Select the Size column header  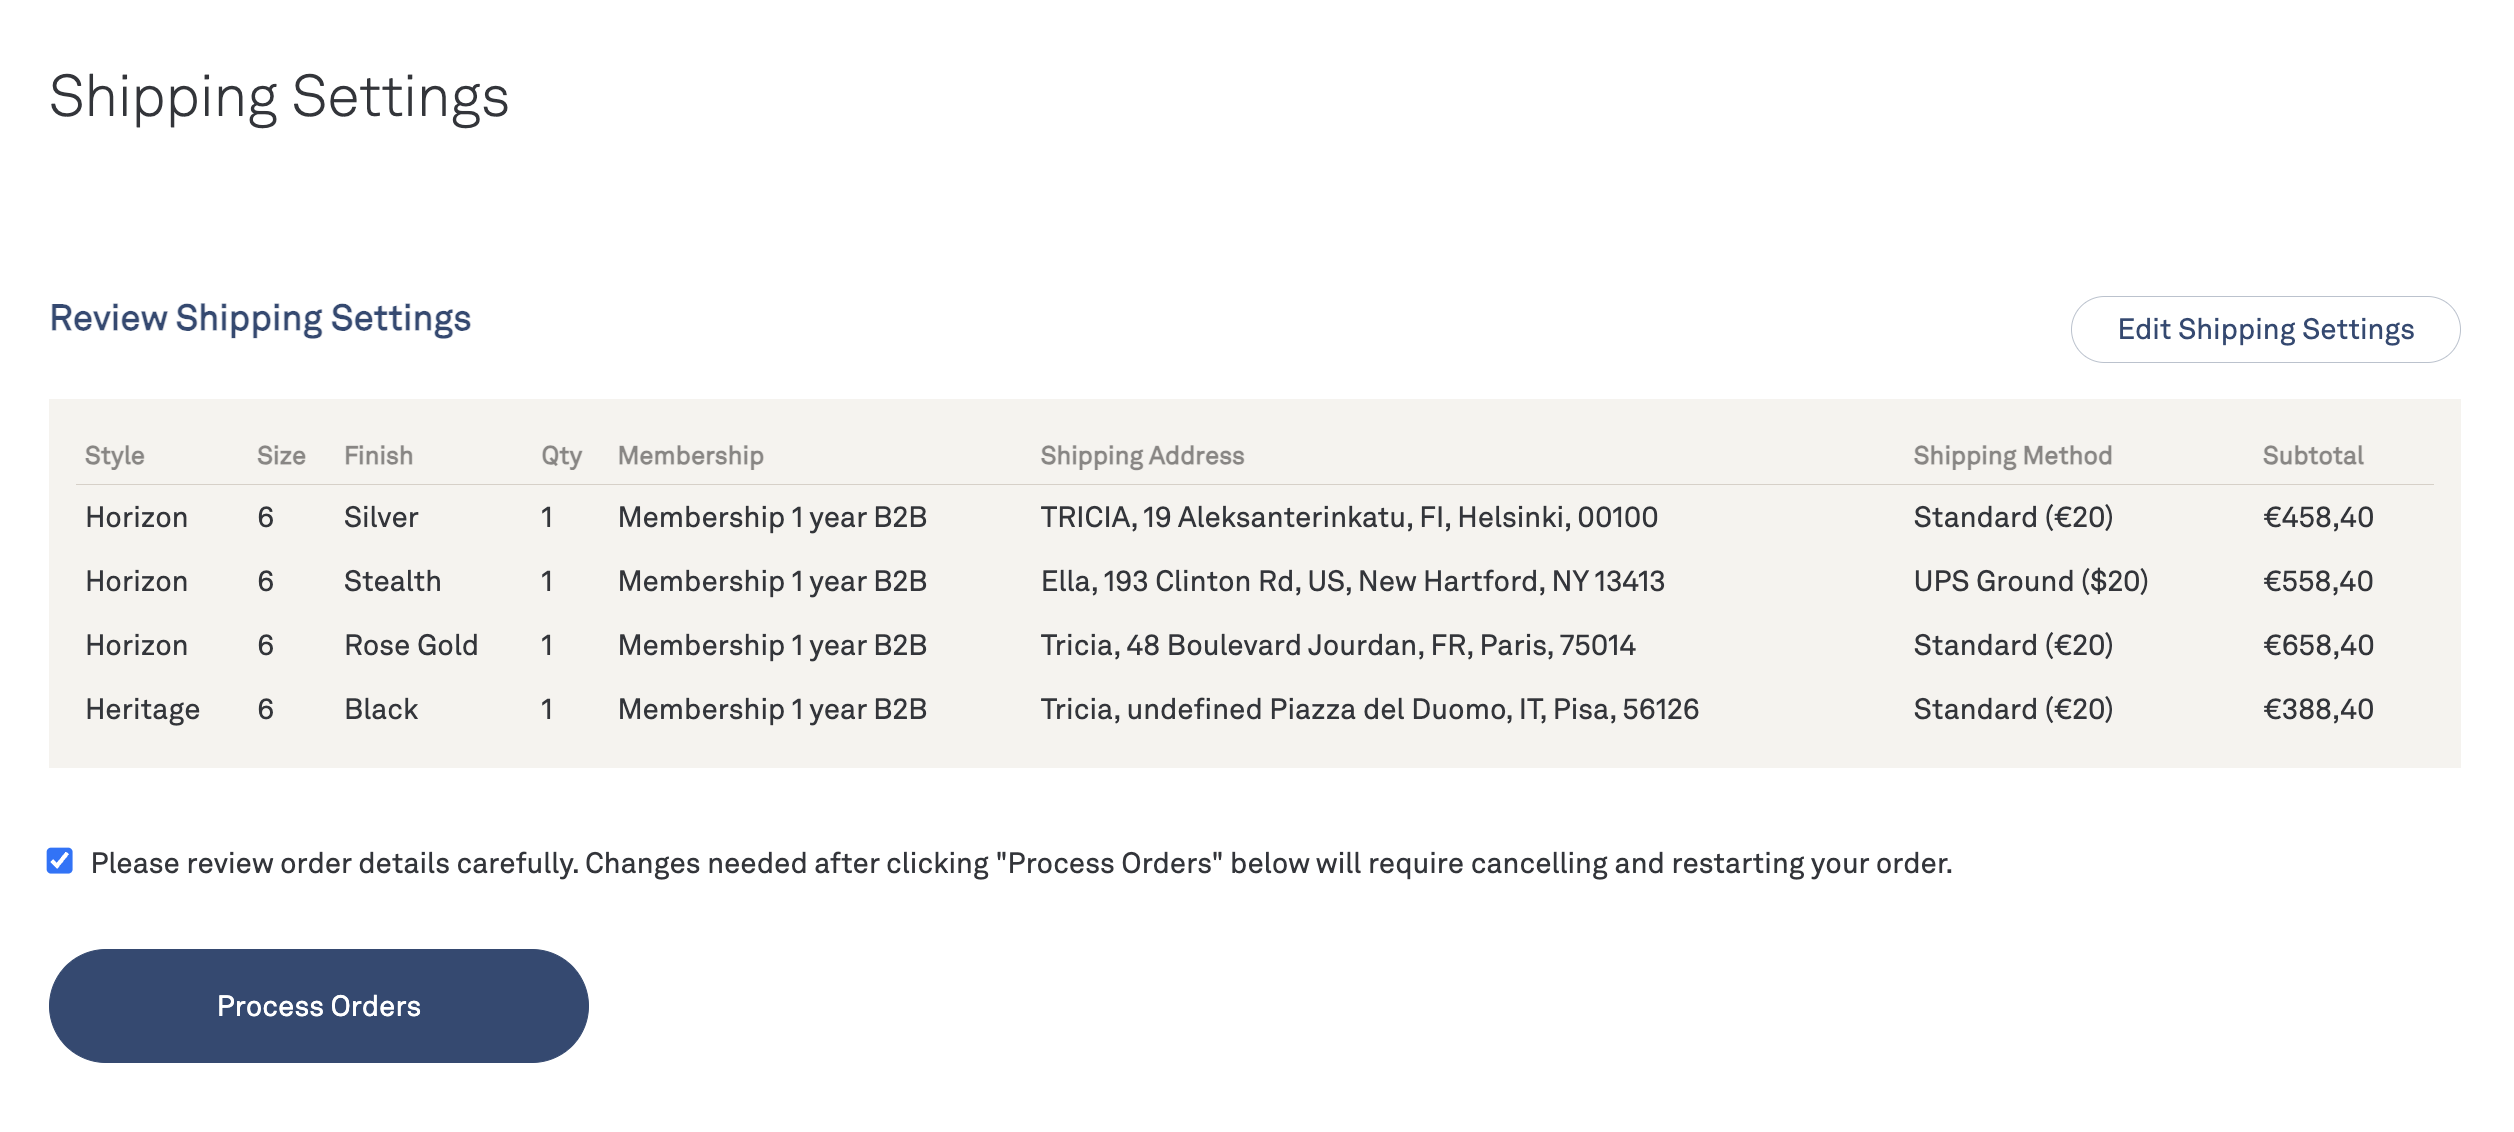(x=281, y=455)
